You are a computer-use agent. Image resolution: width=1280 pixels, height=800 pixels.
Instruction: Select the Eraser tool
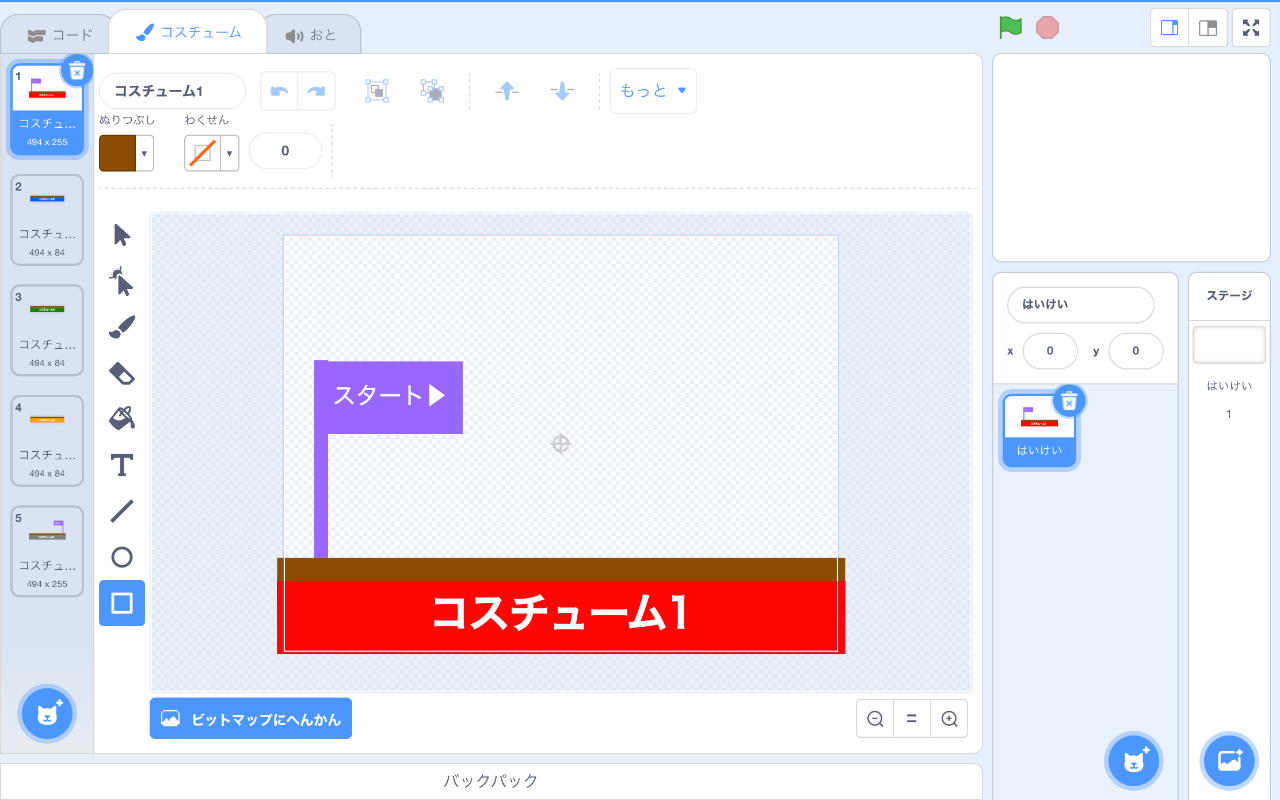(121, 372)
